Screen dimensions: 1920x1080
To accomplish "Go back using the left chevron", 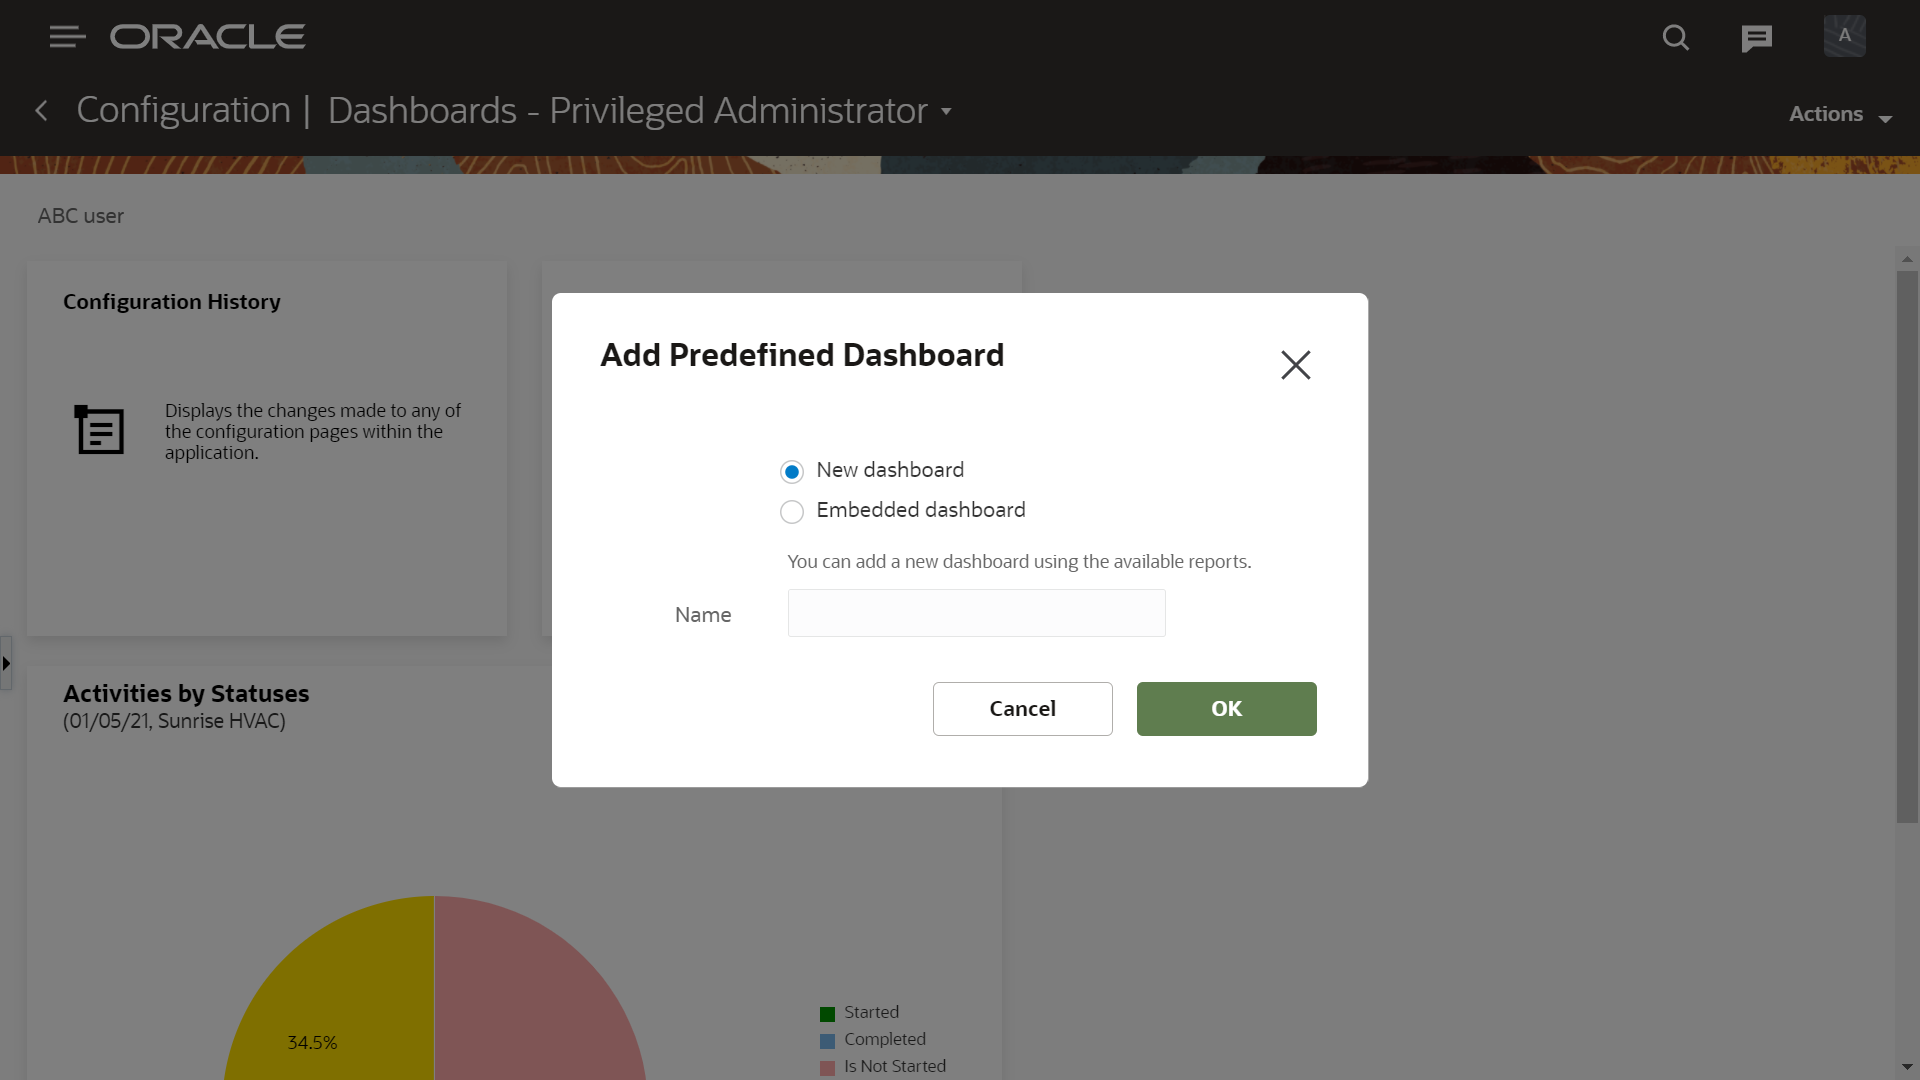I will coord(42,111).
